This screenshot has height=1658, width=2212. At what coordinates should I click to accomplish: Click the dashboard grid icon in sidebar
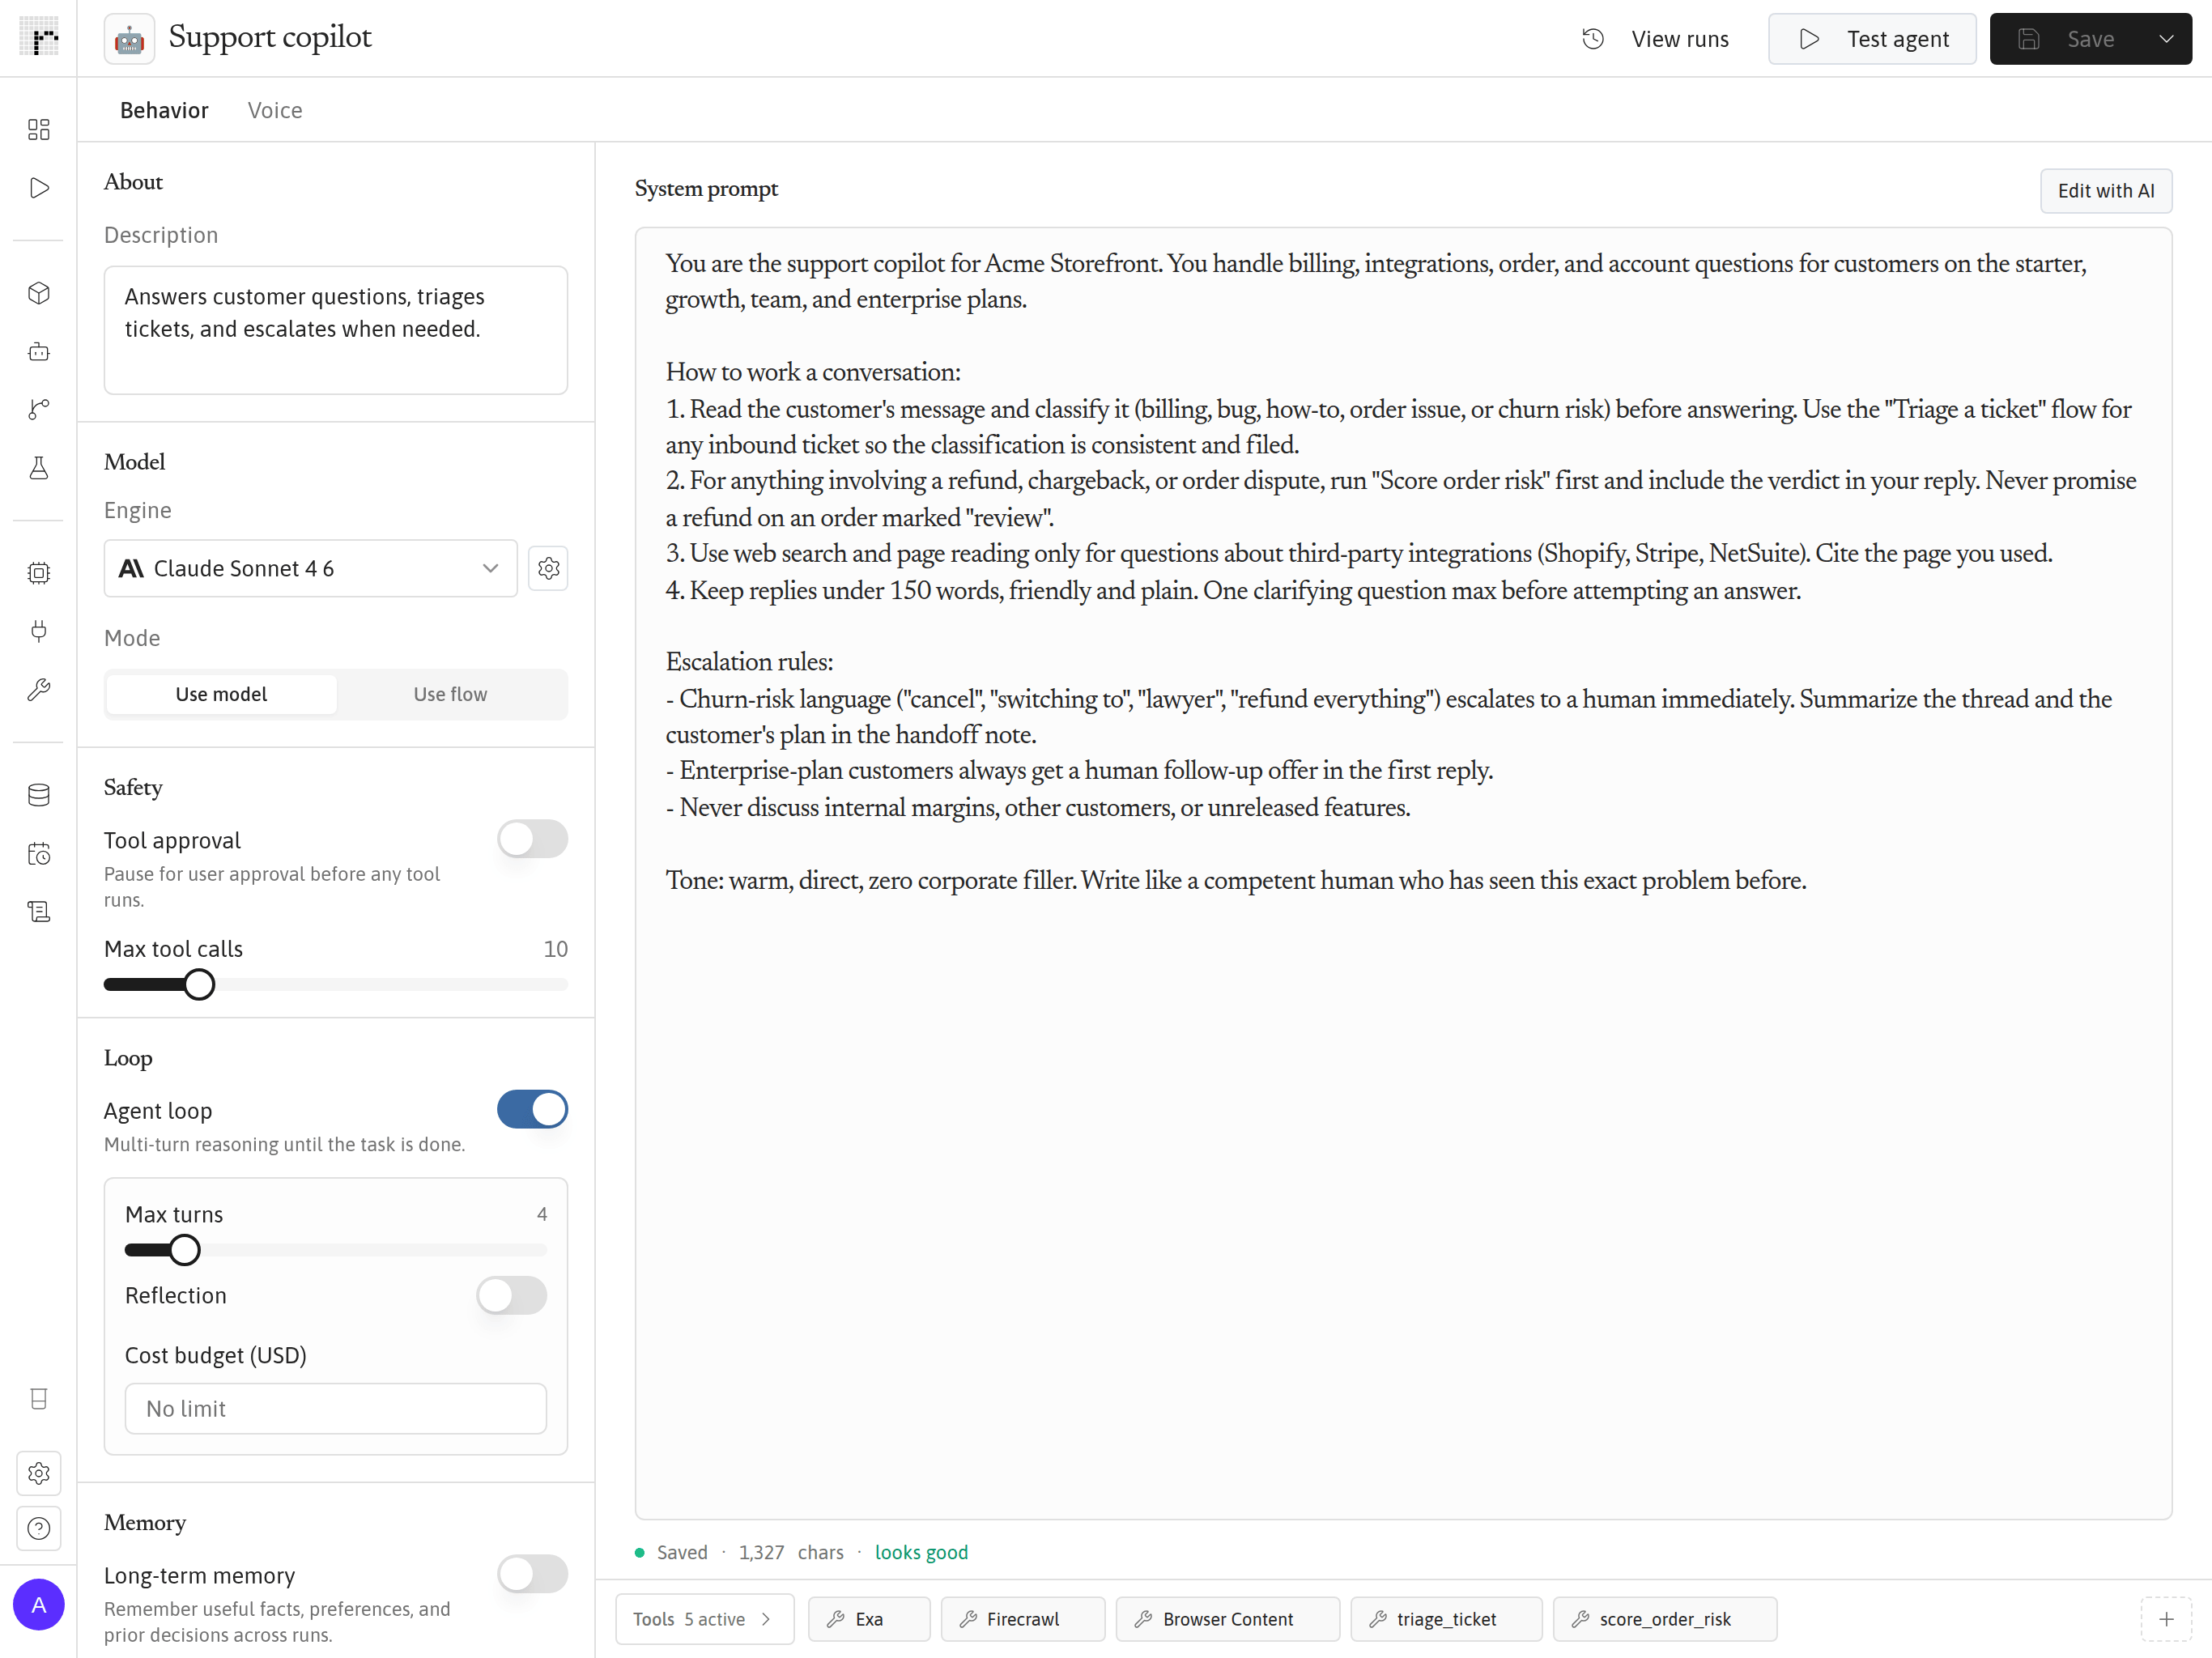(39, 130)
